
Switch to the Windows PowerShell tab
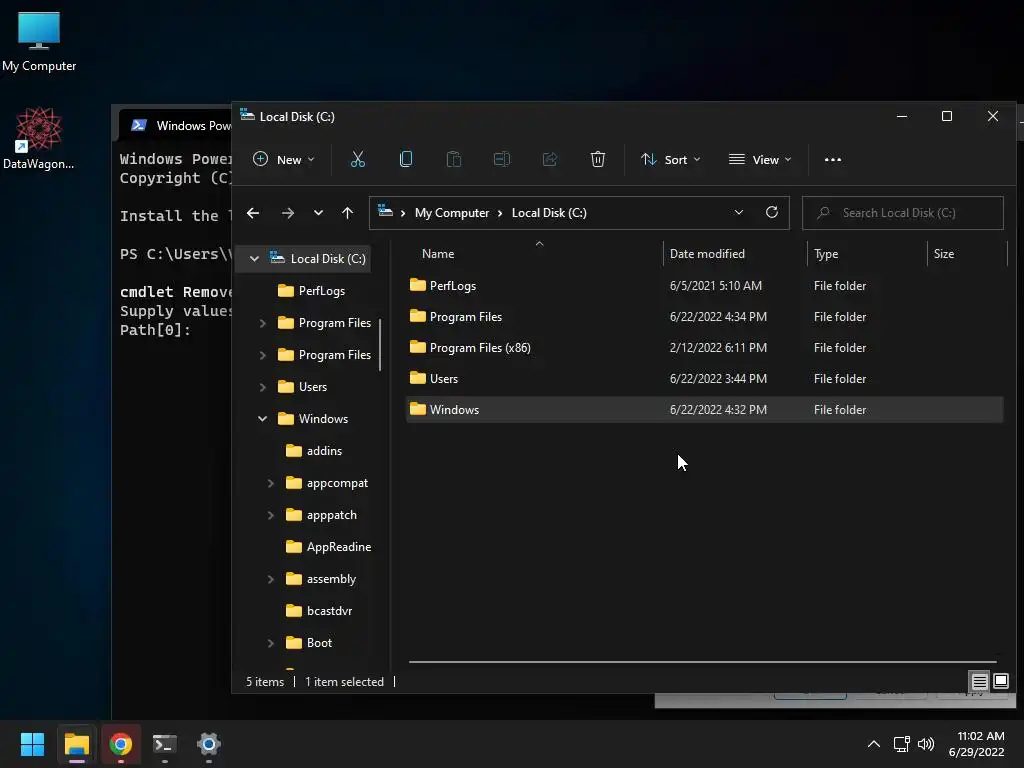(176, 125)
